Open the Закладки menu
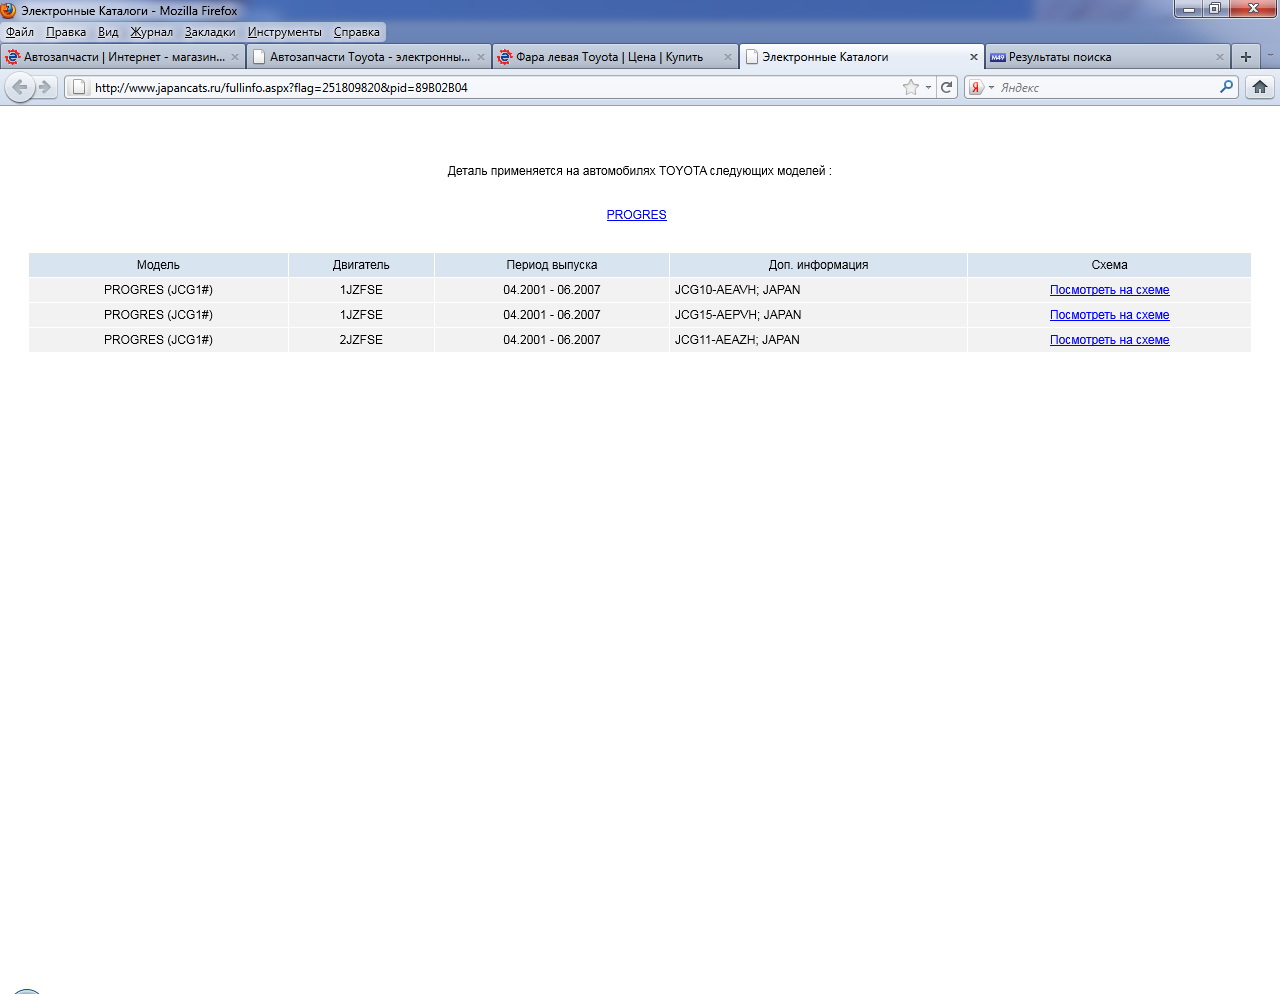The width and height of the screenshot is (1280, 994). point(210,32)
